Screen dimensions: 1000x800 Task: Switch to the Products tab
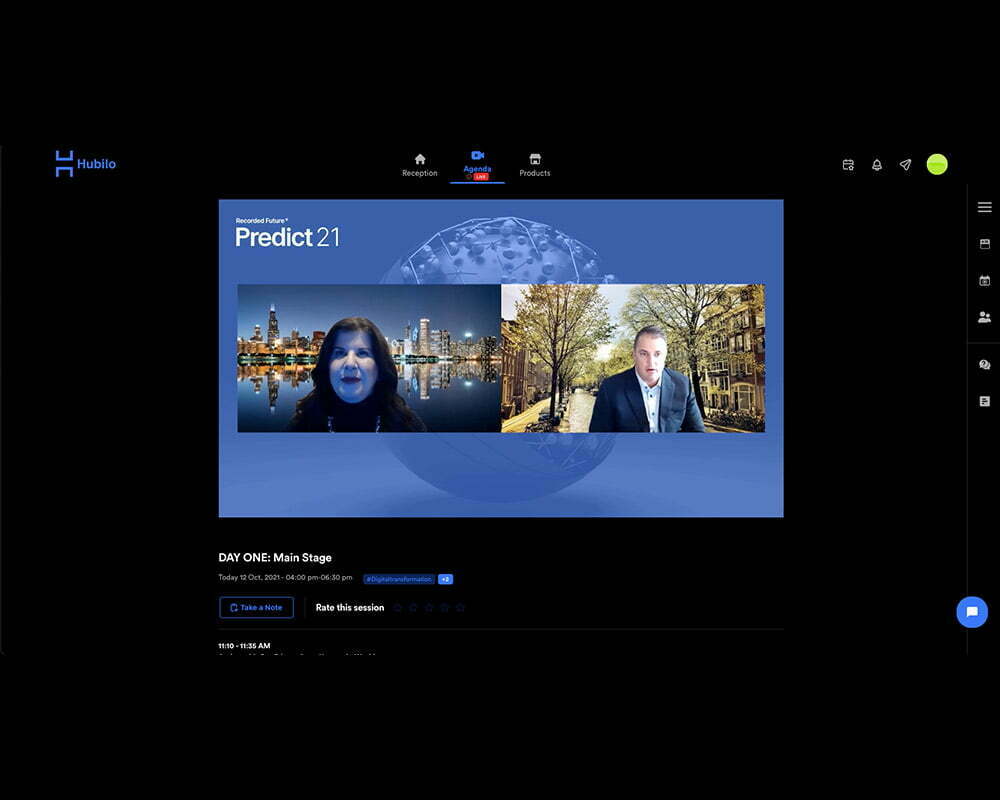tap(534, 165)
